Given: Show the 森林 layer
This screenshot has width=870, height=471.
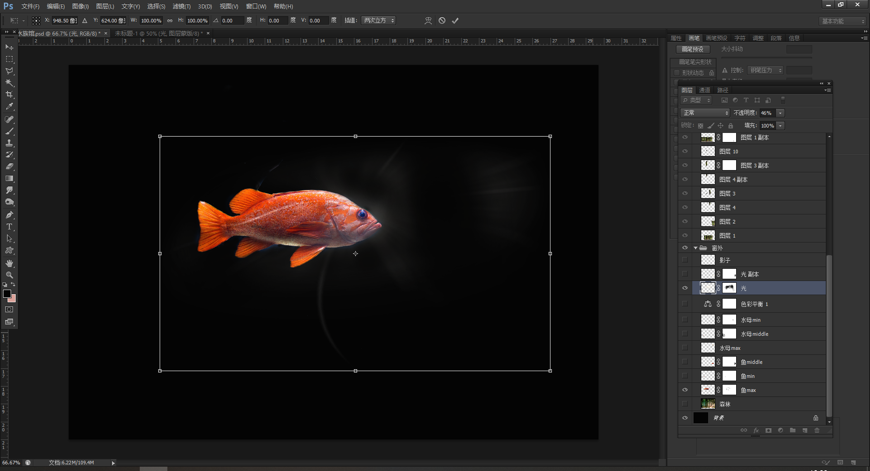Looking at the screenshot, I should tap(685, 404).
